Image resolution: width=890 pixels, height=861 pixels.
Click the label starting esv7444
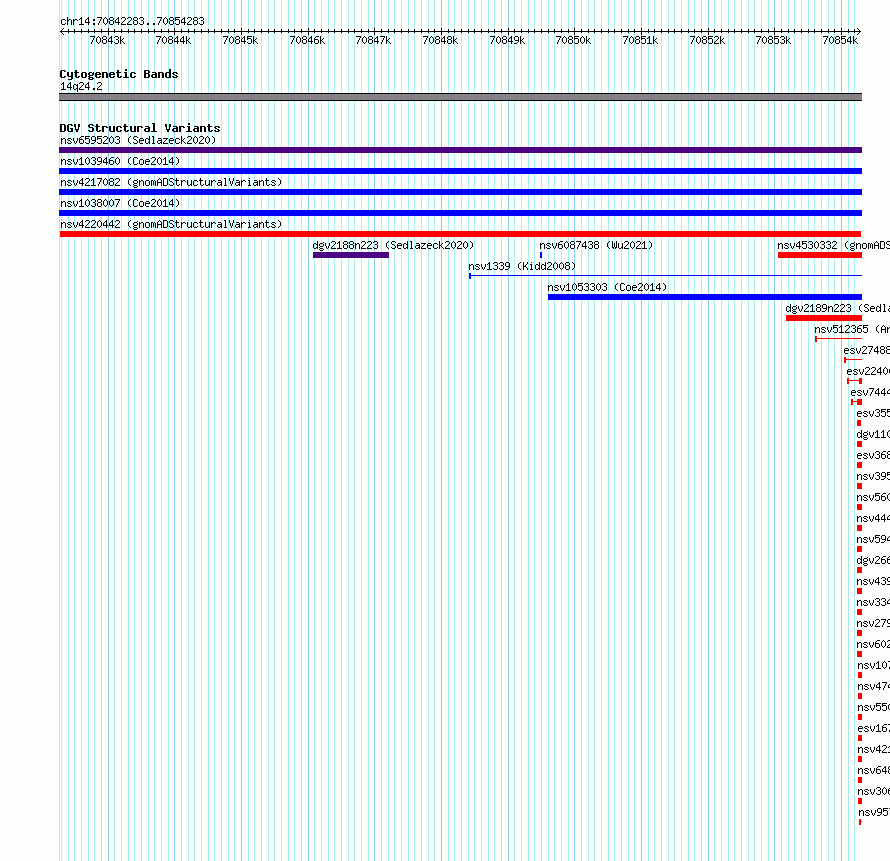[870, 392]
